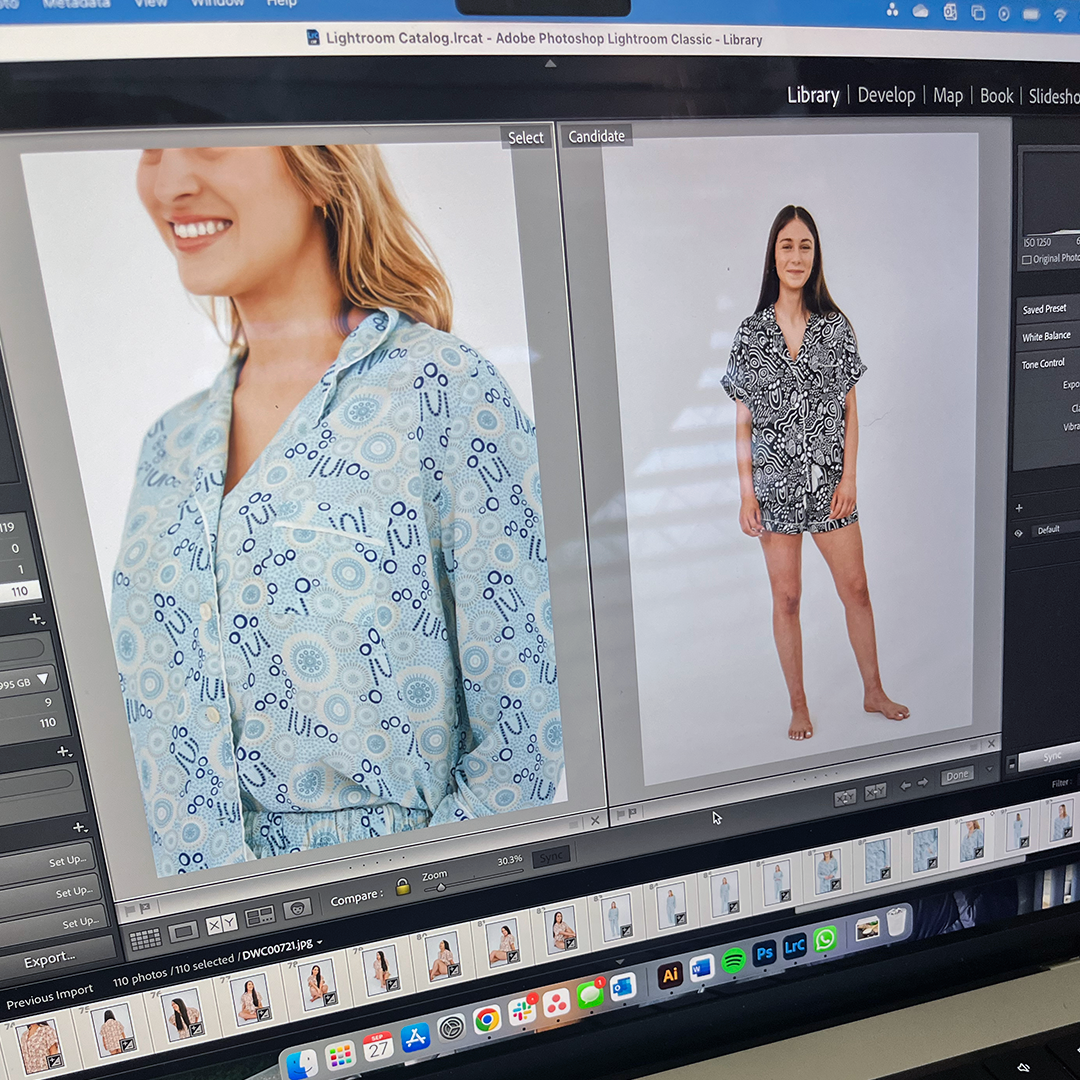Select previous photo with left arrow
The width and height of the screenshot is (1080, 1080).
point(905,785)
